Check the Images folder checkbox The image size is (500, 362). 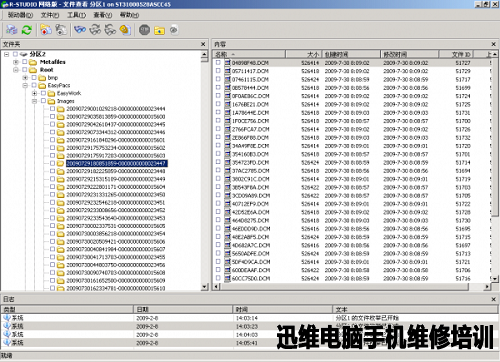(x=43, y=101)
